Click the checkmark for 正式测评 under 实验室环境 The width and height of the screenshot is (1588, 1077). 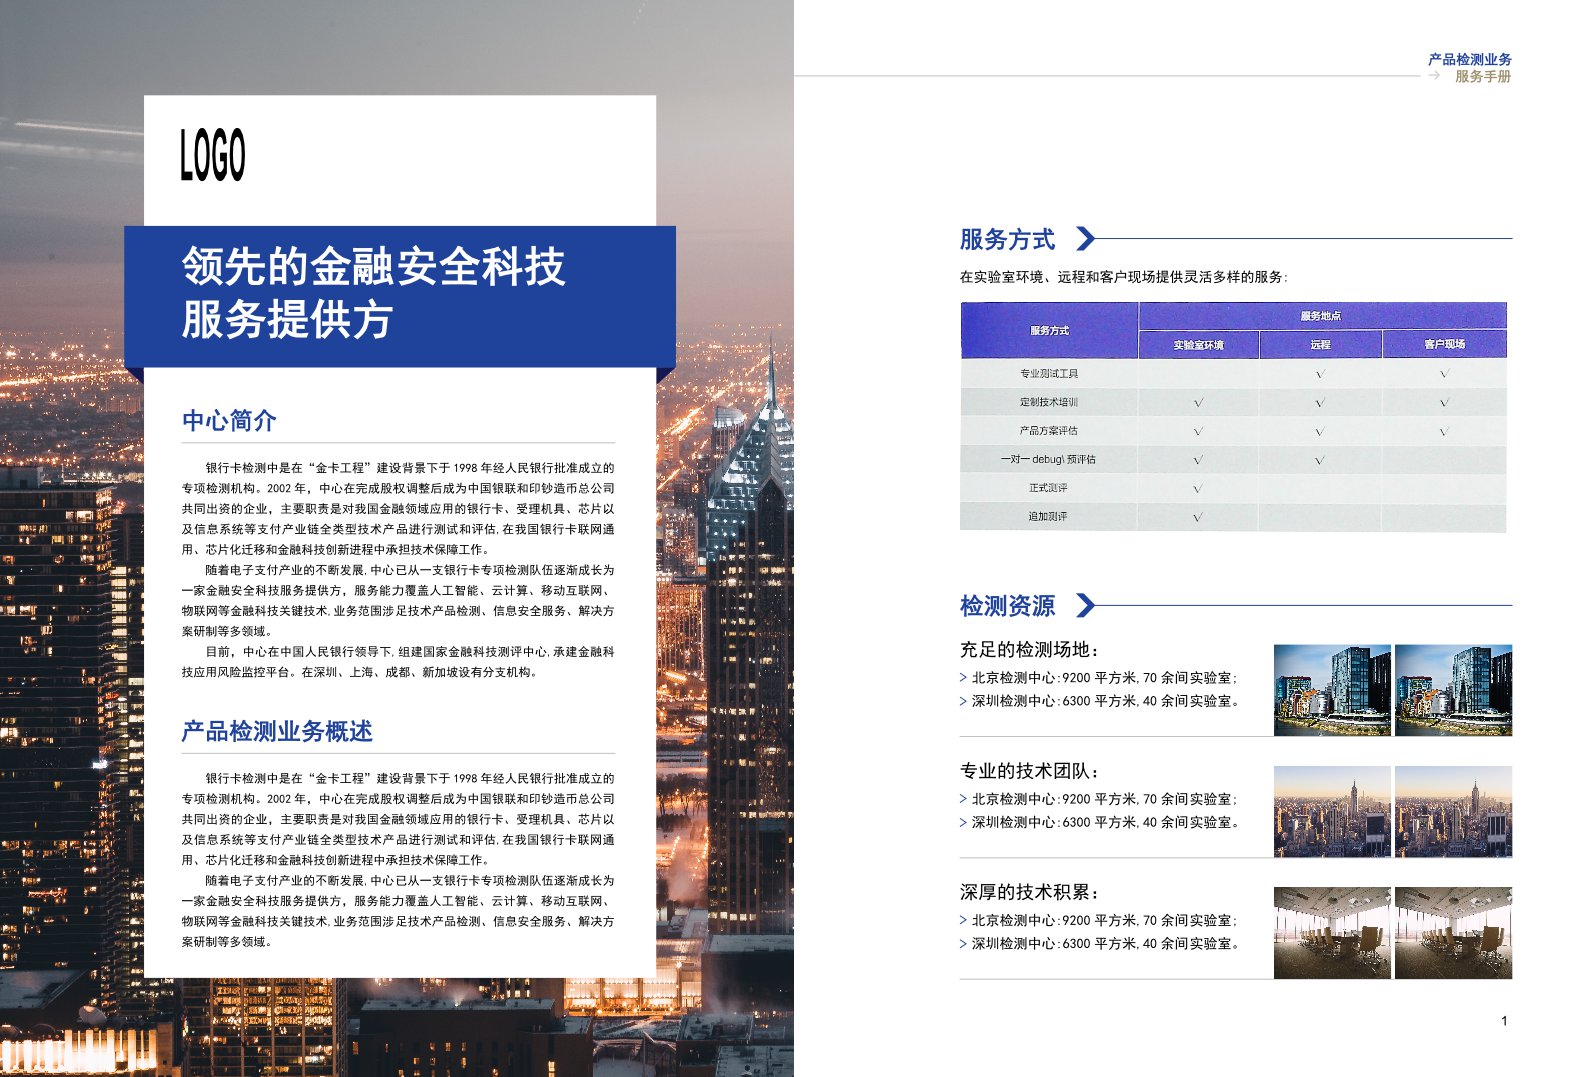(1198, 489)
